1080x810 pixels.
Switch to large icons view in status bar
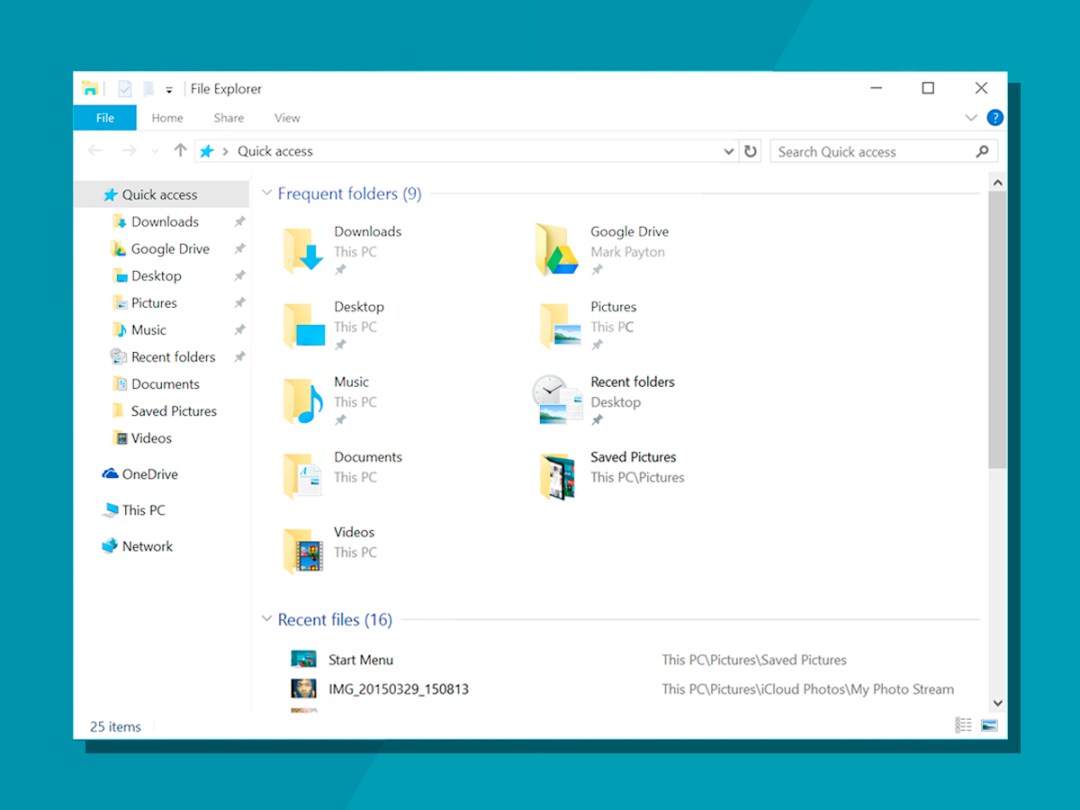(x=989, y=725)
